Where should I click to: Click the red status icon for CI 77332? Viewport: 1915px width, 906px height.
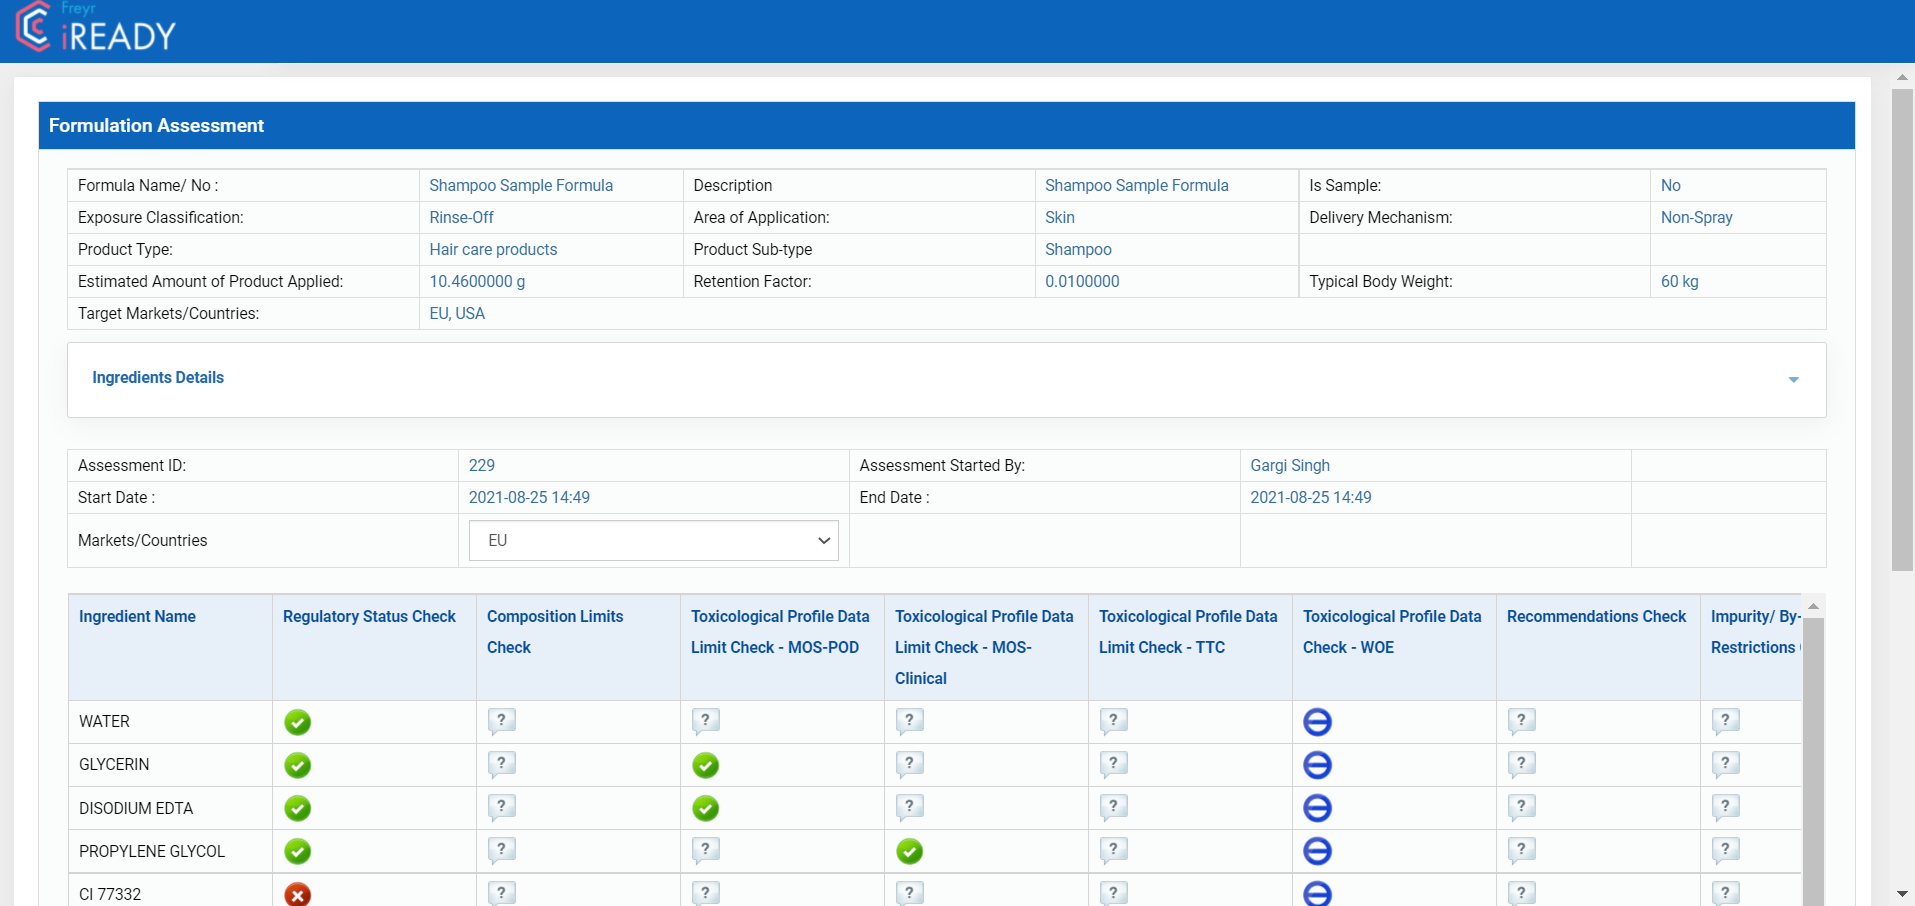[x=297, y=895]
